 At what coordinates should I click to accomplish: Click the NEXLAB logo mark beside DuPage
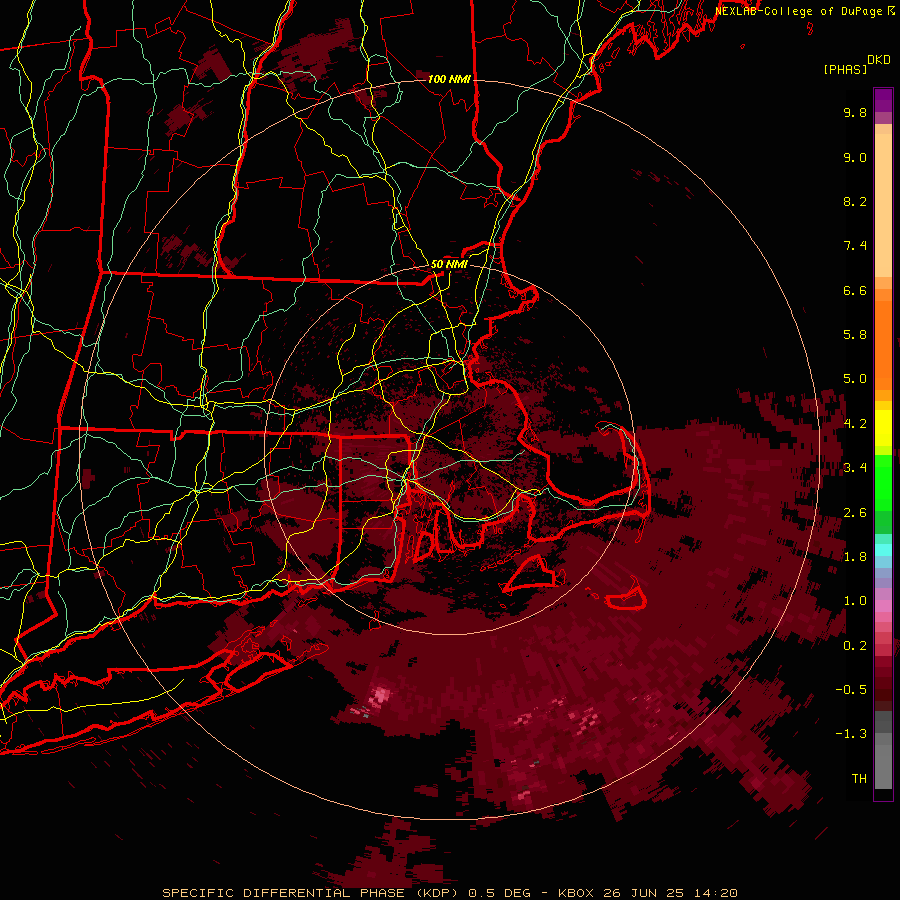891,10
